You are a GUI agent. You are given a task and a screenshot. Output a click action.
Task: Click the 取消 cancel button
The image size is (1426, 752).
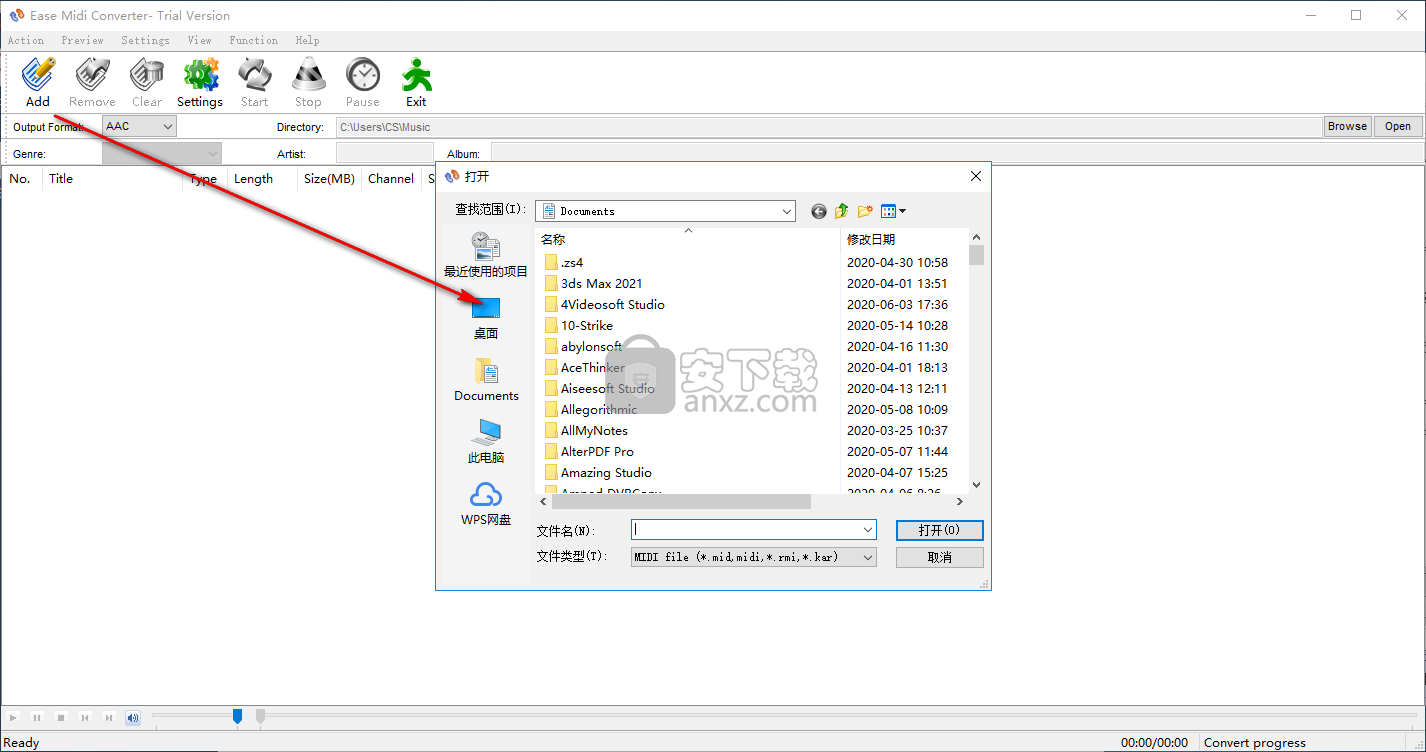pos(939,557)
